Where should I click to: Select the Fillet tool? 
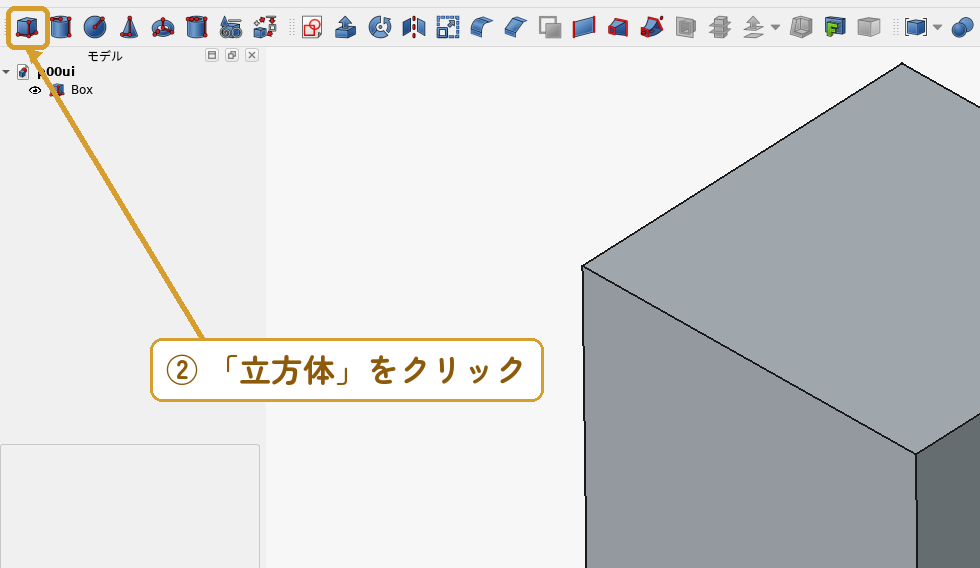point(482,27)
